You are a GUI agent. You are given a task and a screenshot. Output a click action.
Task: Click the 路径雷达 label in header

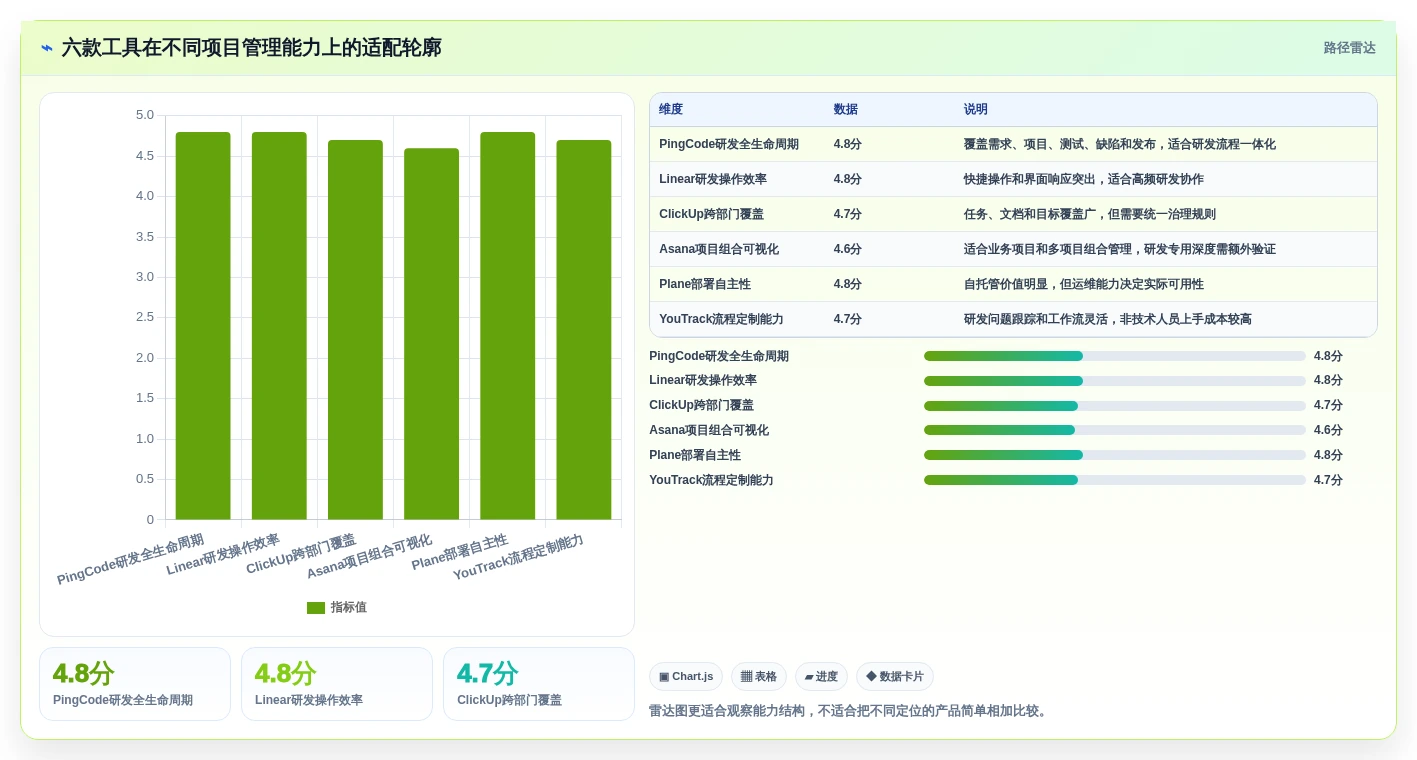pos(1350,48)
